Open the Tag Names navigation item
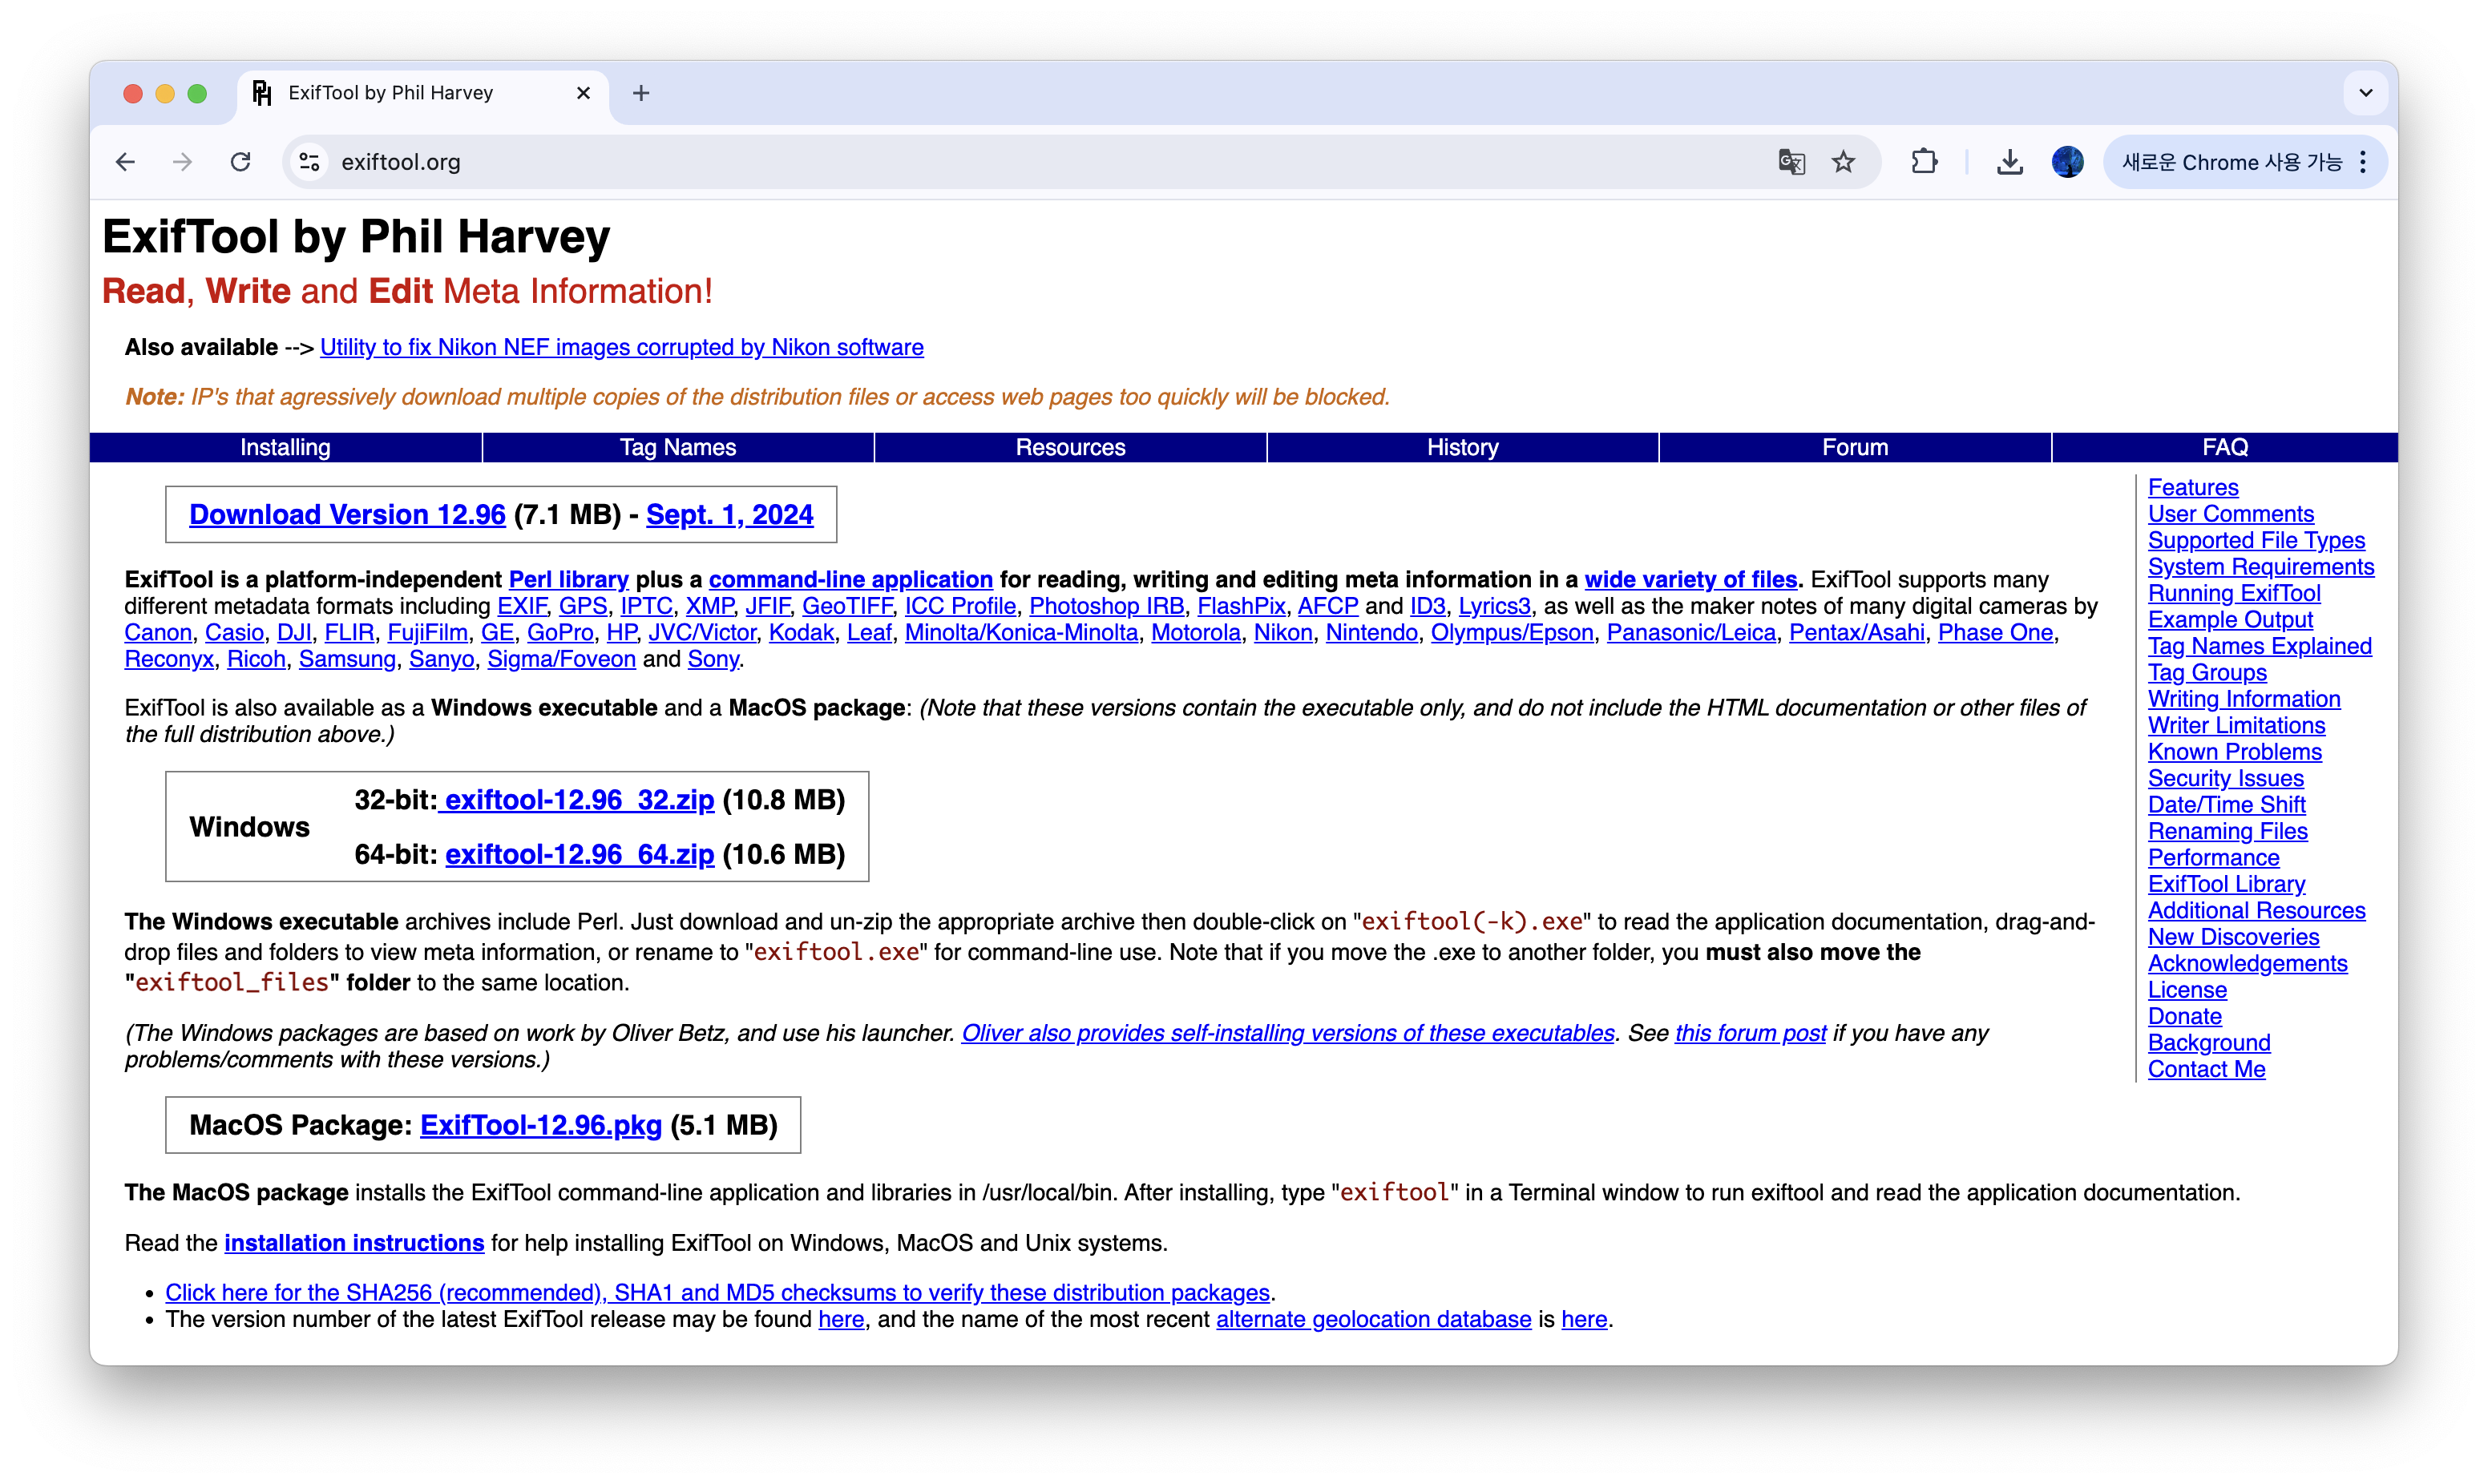 677,447
